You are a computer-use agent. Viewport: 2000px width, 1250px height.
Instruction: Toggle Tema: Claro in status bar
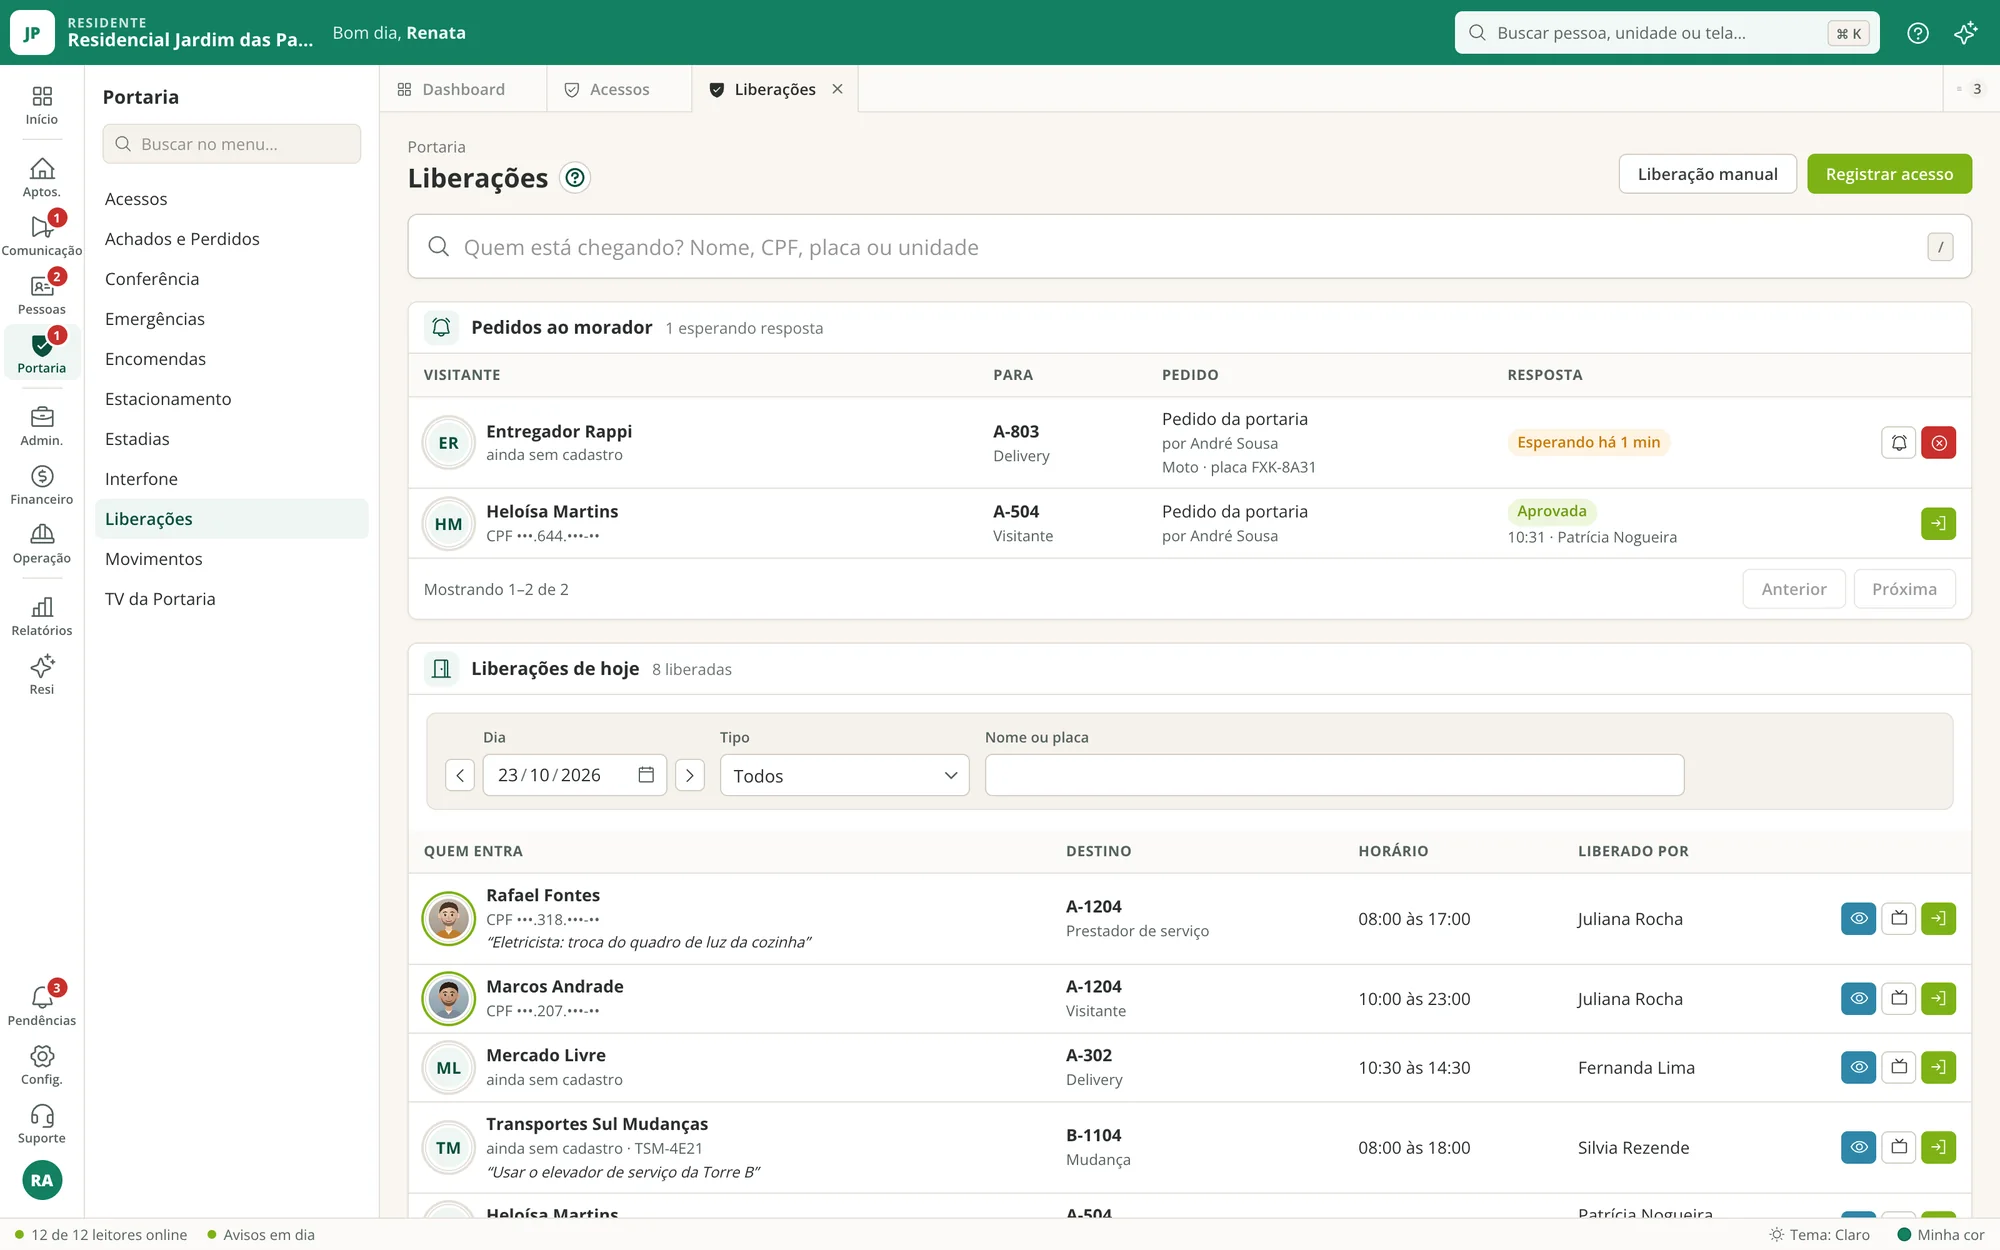coord(1819,1235)
